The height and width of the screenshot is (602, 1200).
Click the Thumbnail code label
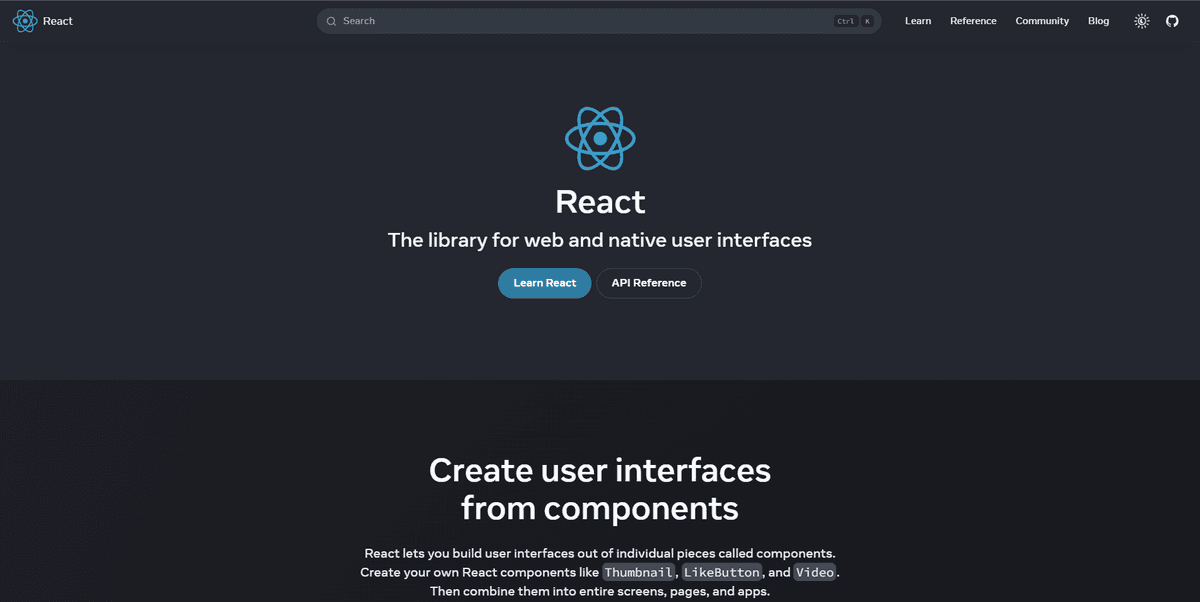(x=640, y=572)
